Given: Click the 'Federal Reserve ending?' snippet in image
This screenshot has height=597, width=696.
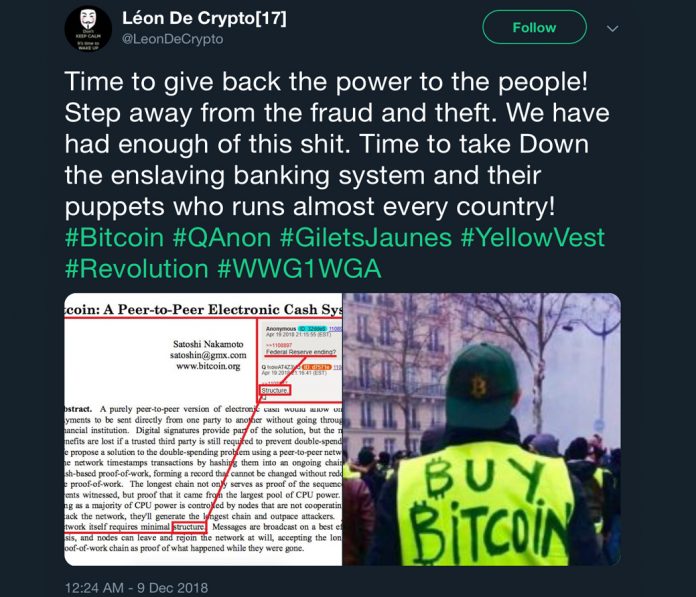Looking at the screenshot, I should click(x=301, y=352).
